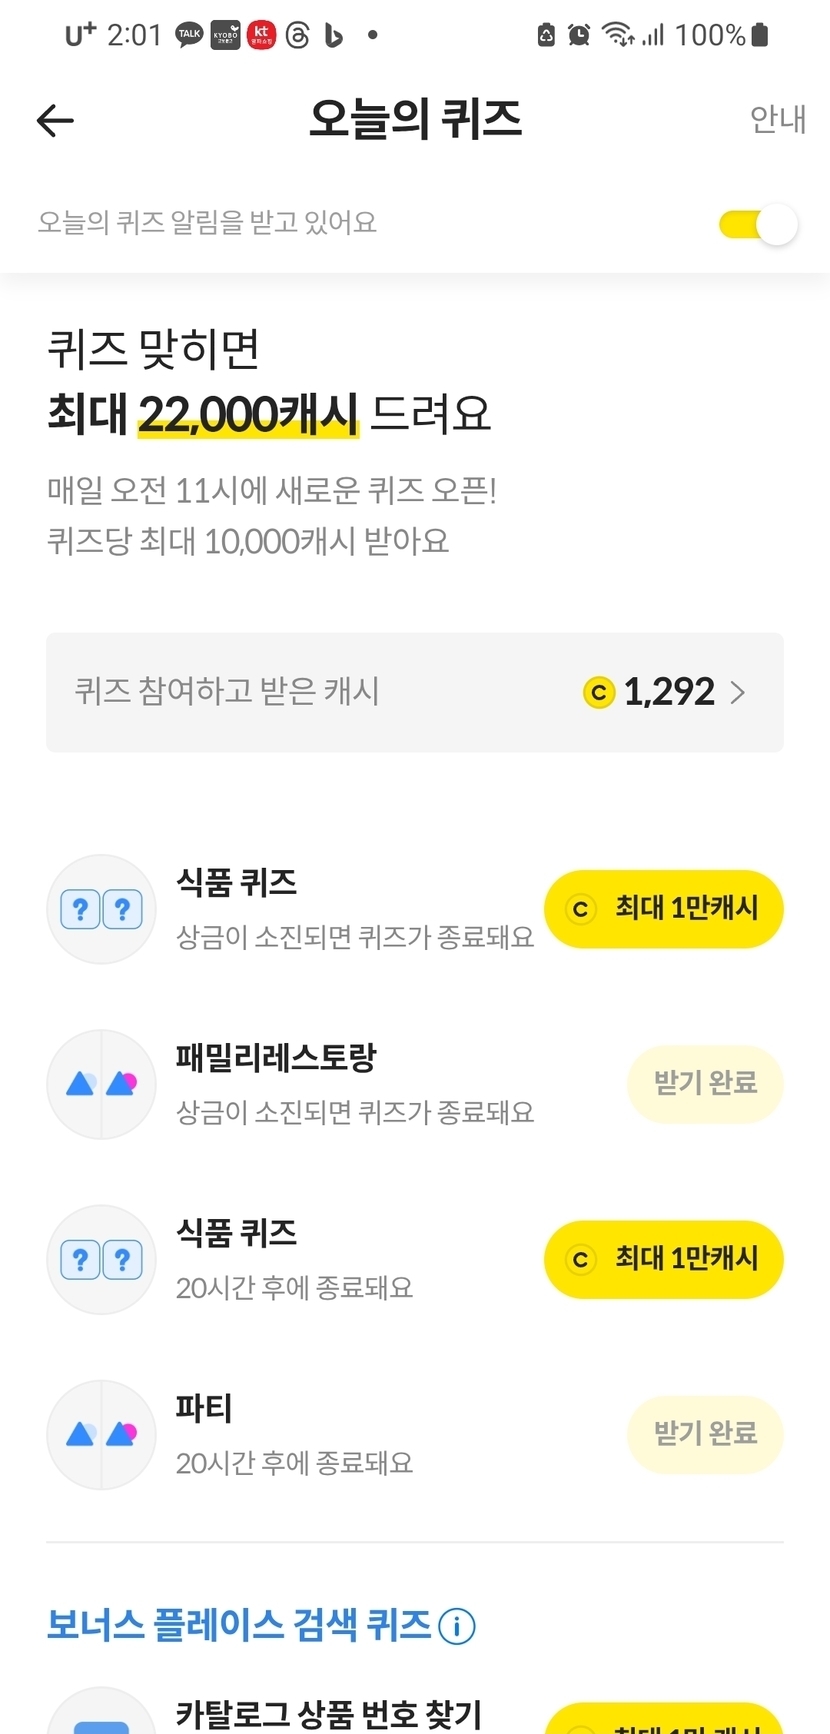This screenshot has width=830, height=1734.
Task: Tap the 패밀리레스토랑 quiz triangle icon
Action: click(101, 1084)
